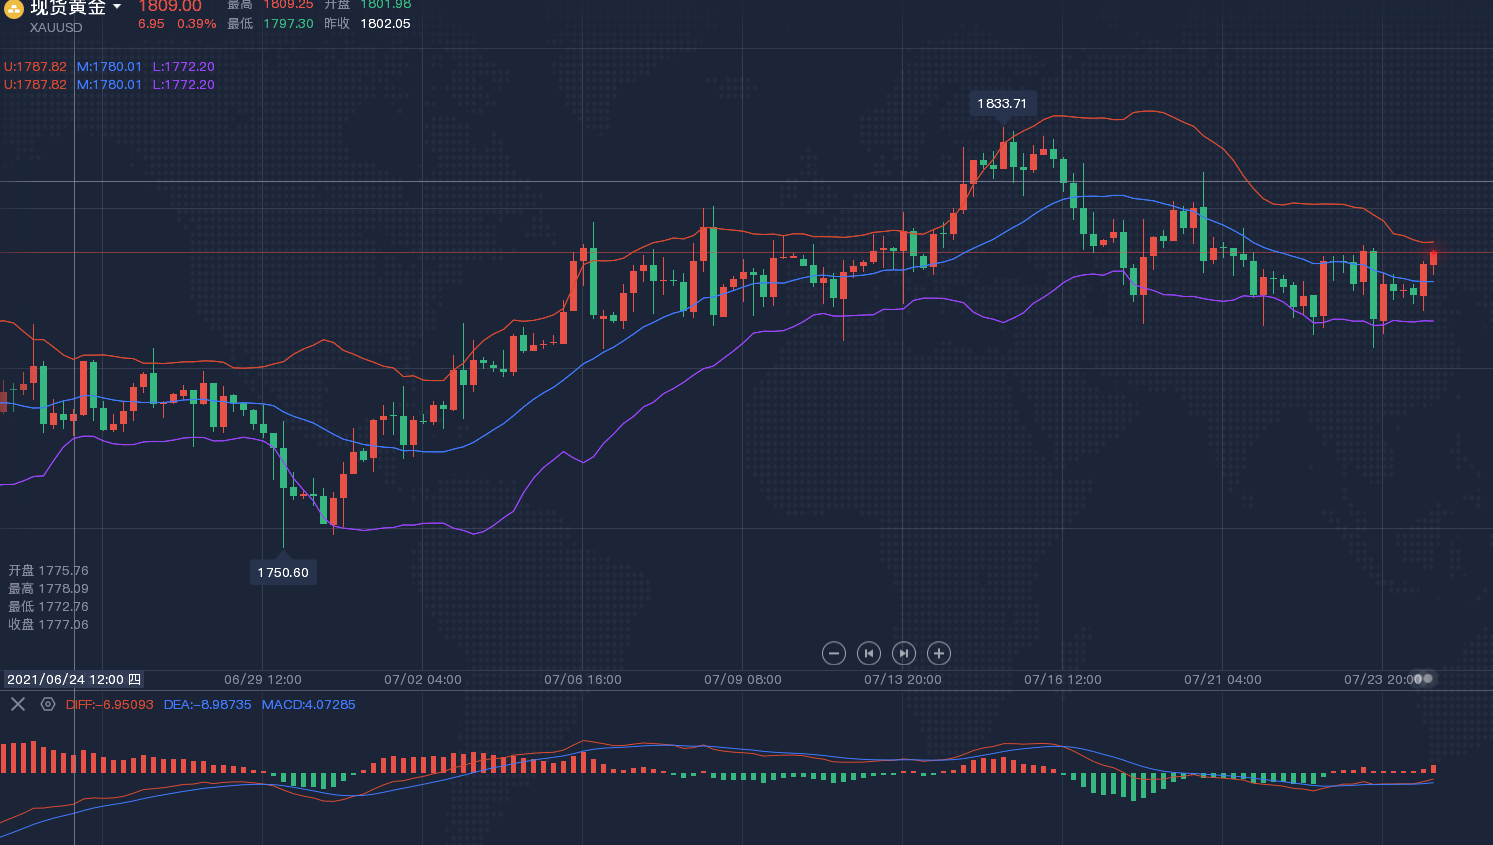
Task: Expand the 现货黄金 symbol dropdown
Action: pyautogui.click(x=117, y=8)
